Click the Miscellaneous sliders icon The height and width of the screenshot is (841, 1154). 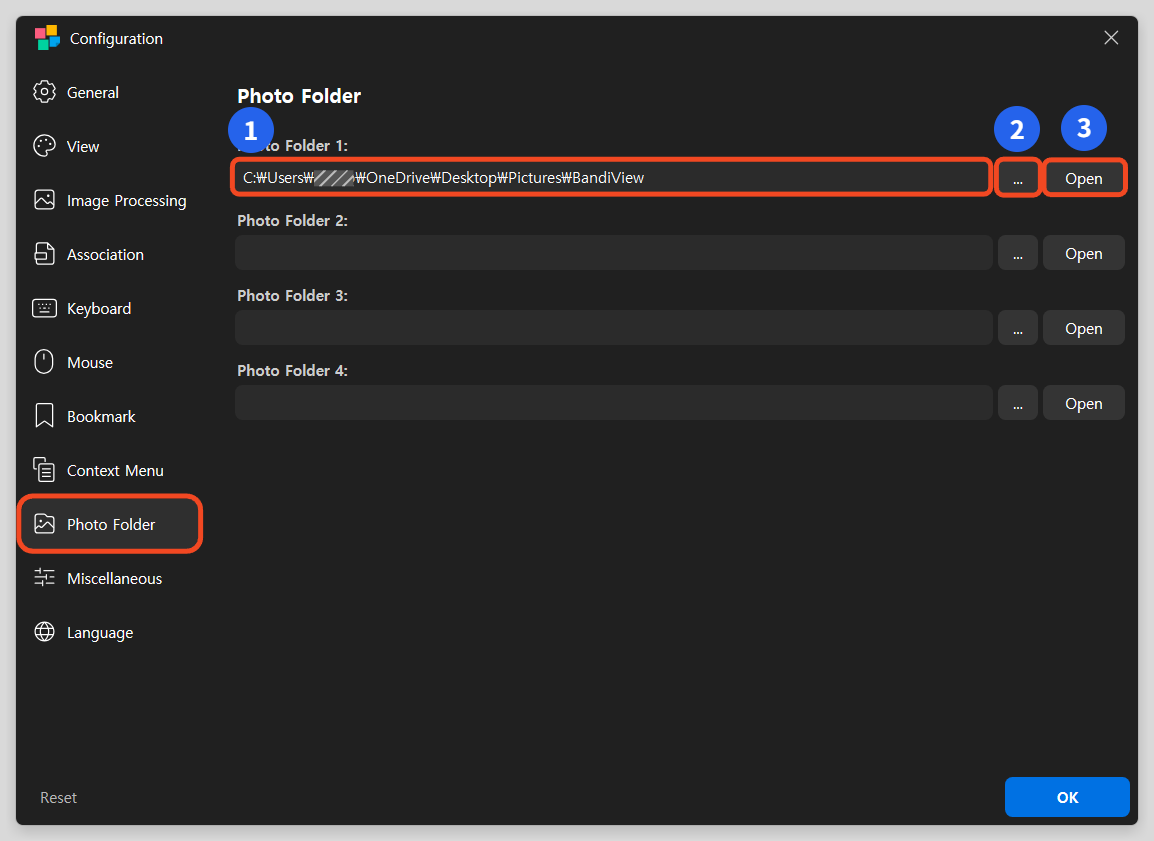coord(44,578)
